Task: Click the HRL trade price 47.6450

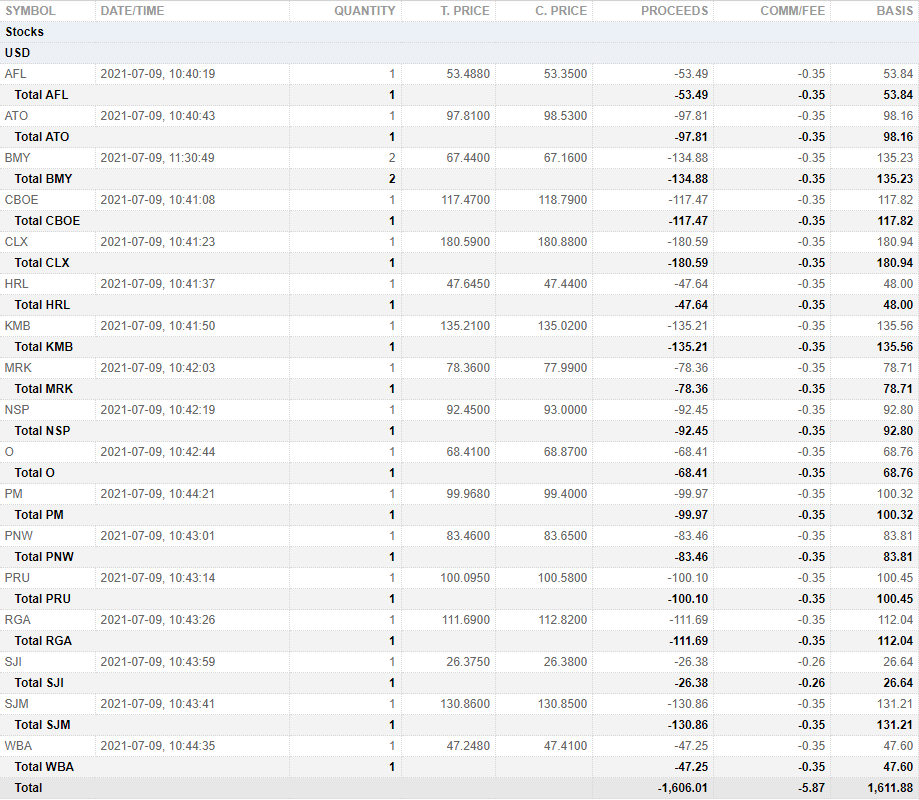Action: point(468,284)
